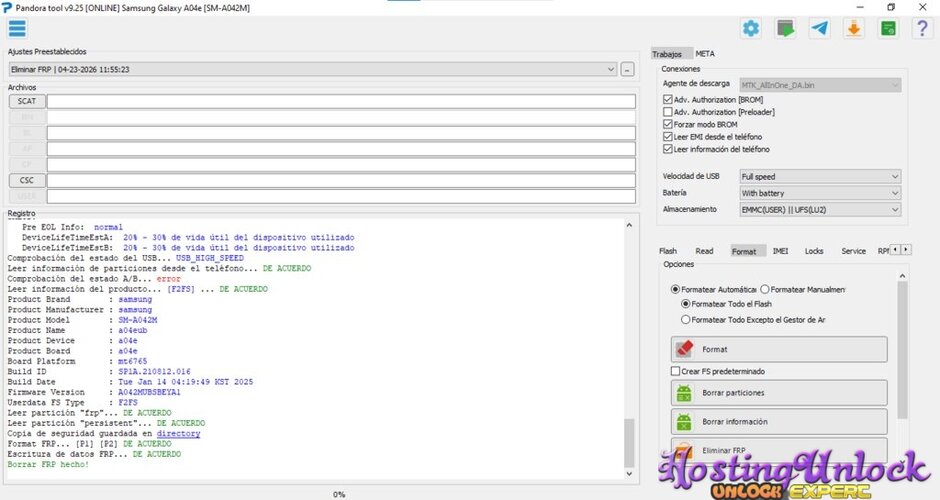The height and width of the screenshot is (500, 940).
Task: Click Borrar información button
Action: pos(779,421)
